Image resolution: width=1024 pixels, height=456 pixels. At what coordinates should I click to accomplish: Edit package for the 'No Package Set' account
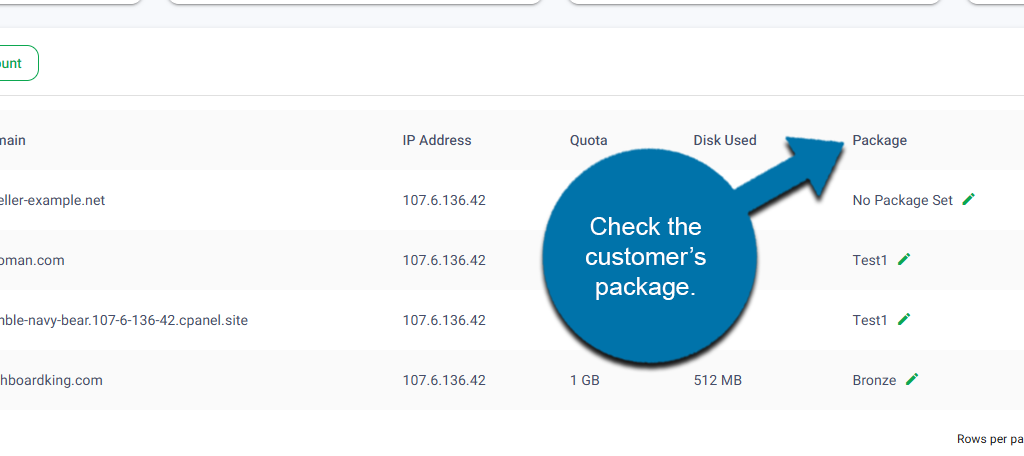tap(968, 199)
